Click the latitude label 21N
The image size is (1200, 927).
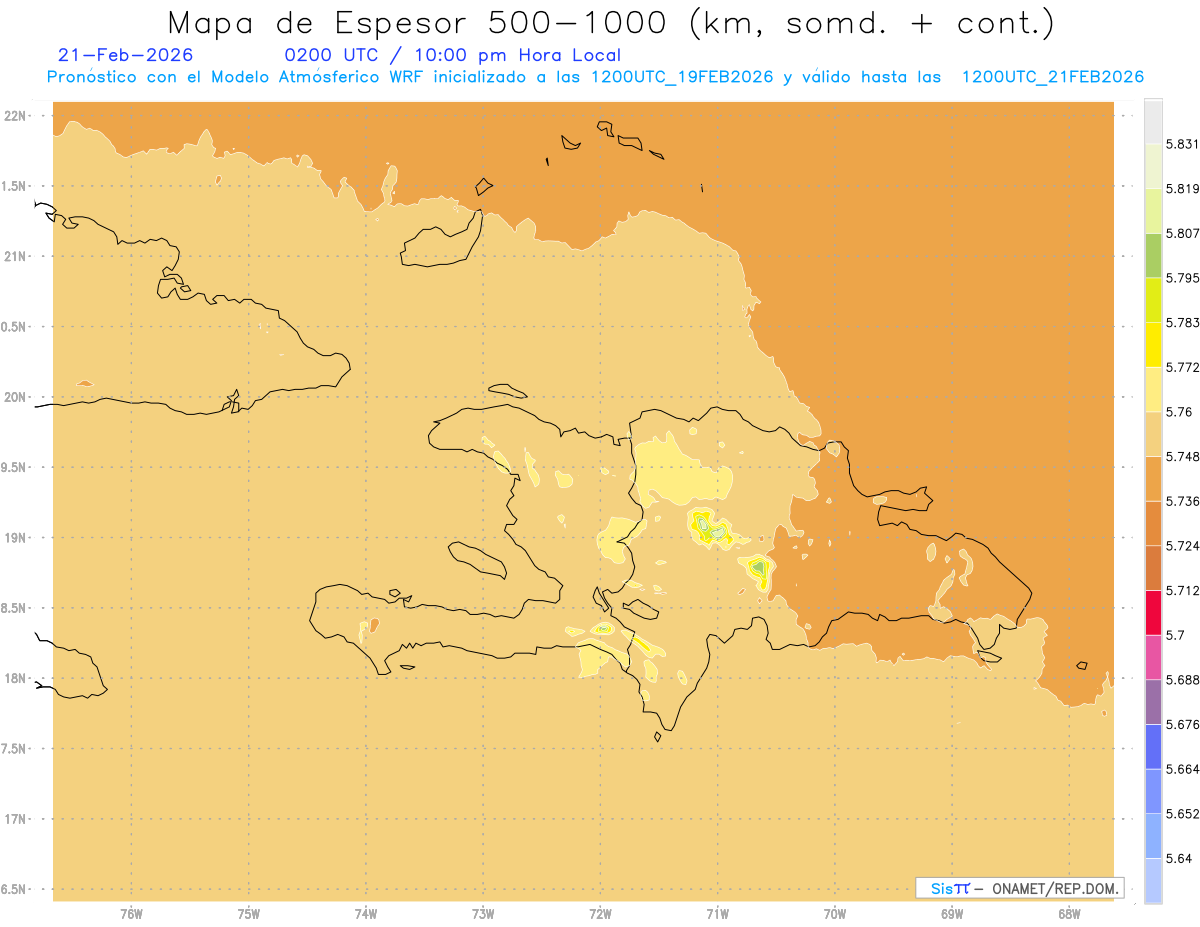coord(15,257)
